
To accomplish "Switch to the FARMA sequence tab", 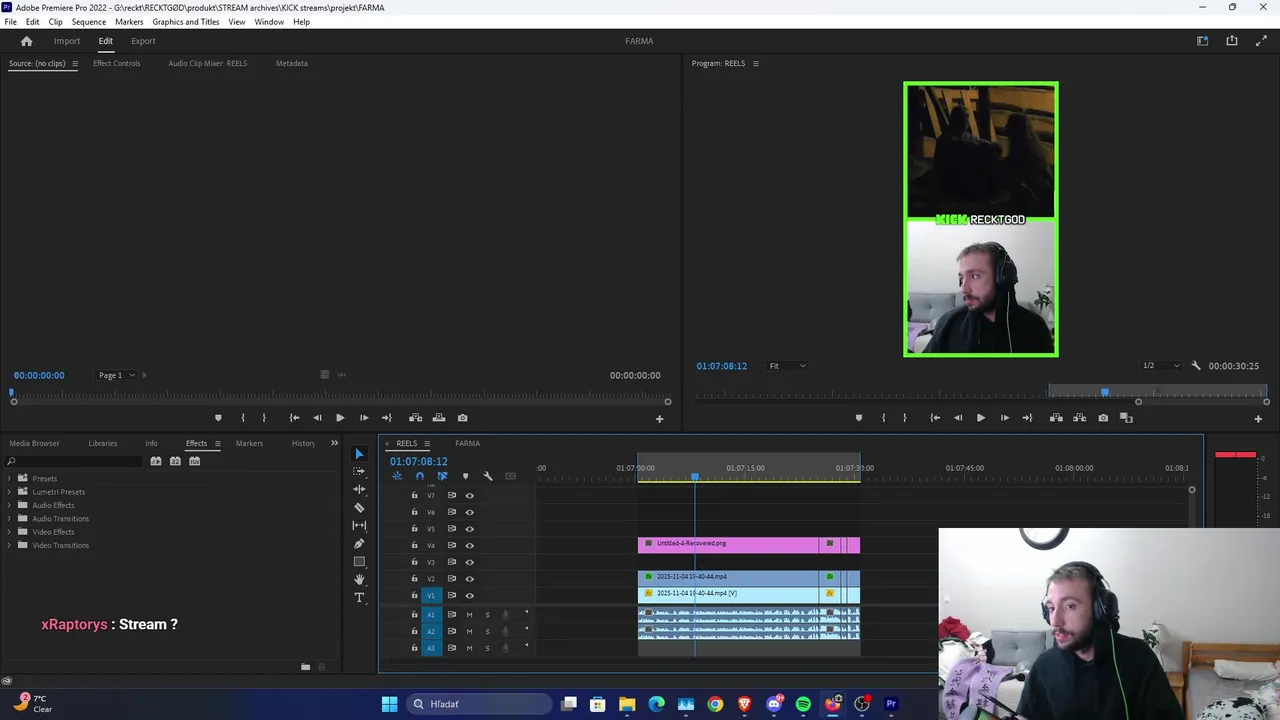I will point(467,443).
